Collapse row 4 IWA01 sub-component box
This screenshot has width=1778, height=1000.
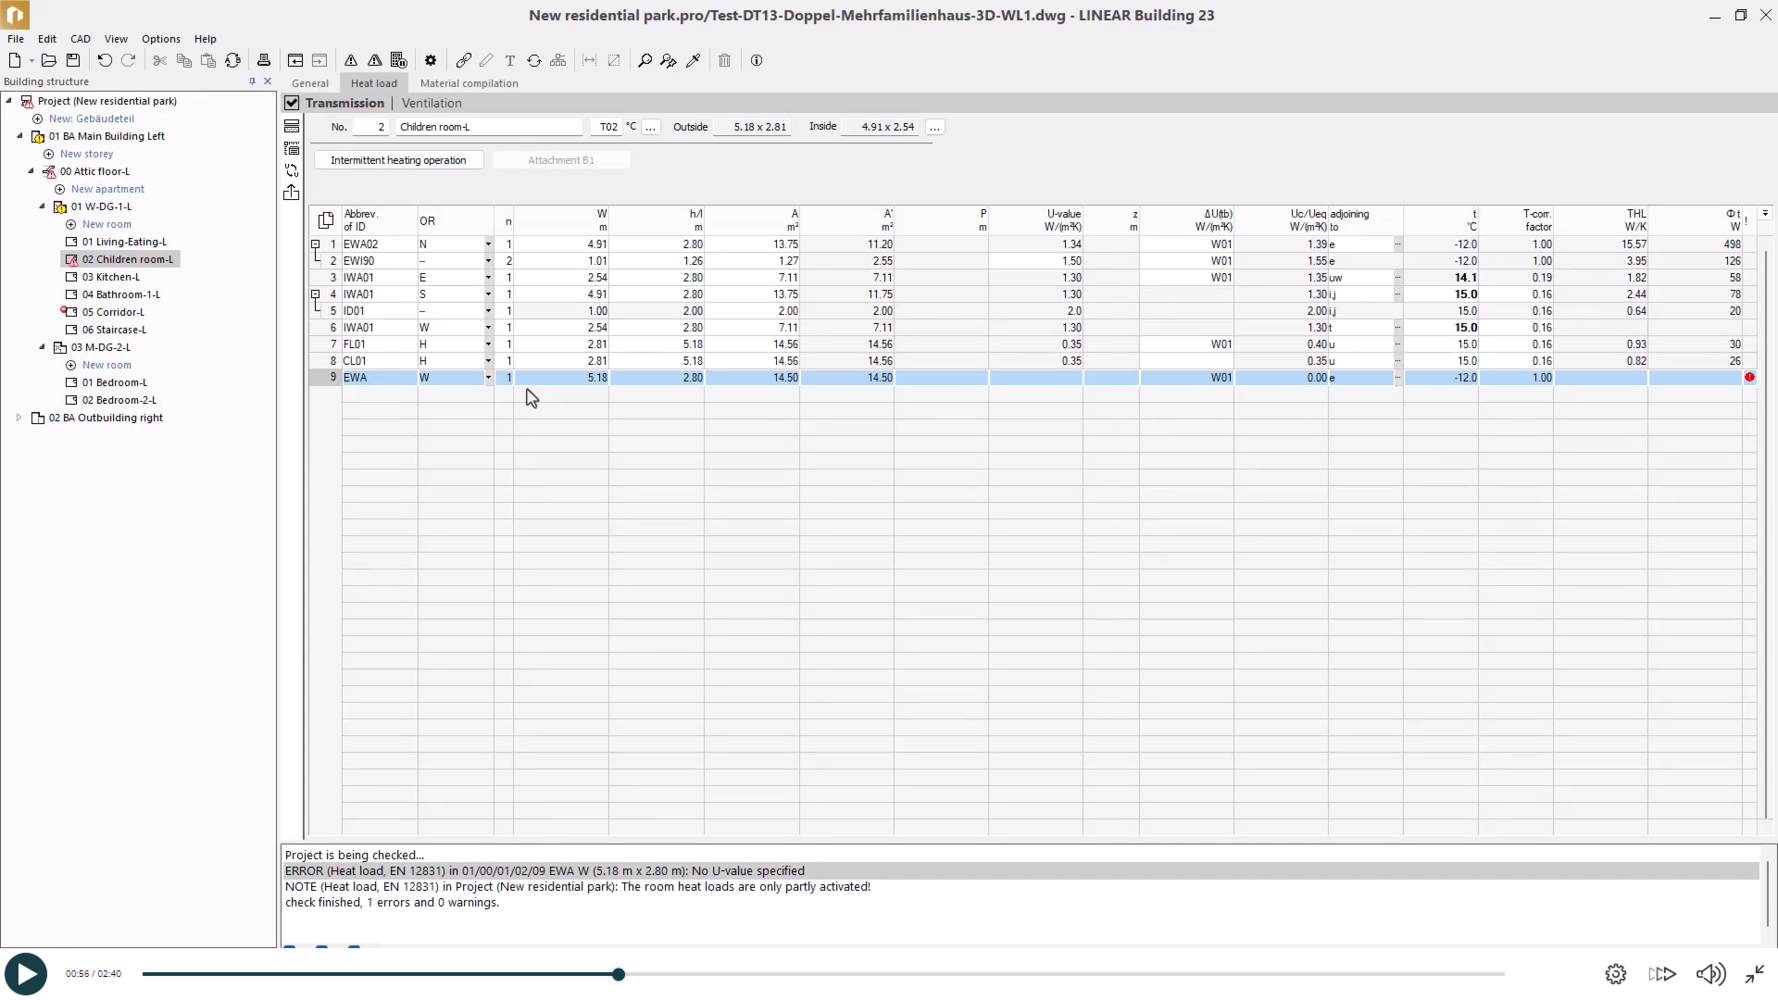click(315, 294)
